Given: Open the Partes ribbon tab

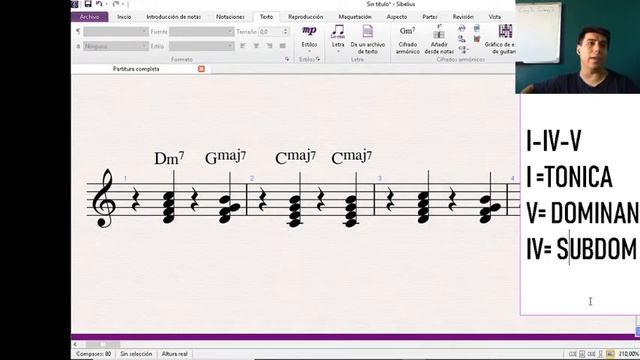Looking at the screenshot, I should (x=430, y=17).
